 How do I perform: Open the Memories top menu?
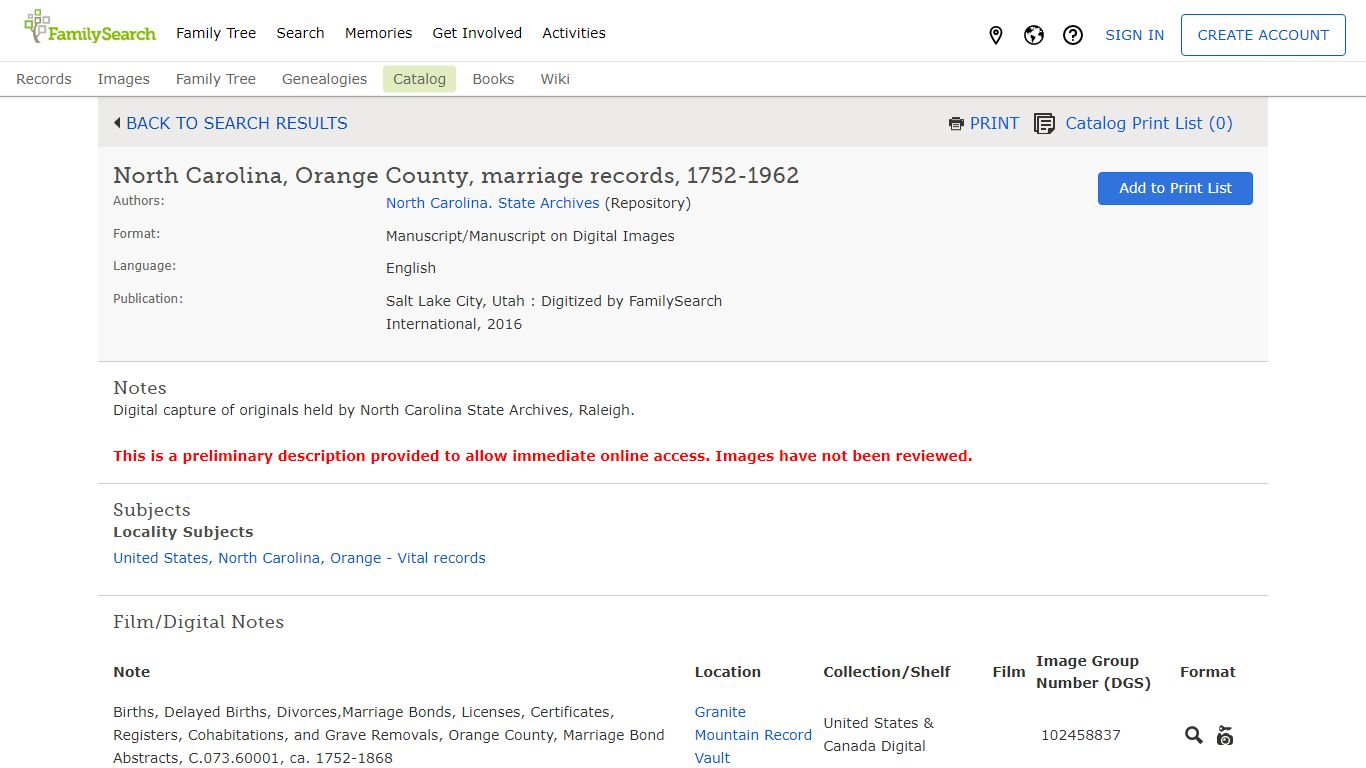point(378,33)
